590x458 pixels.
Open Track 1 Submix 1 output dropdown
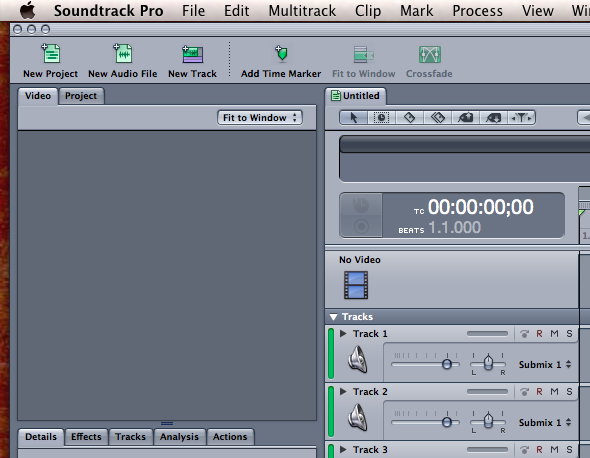pos(545,365)
